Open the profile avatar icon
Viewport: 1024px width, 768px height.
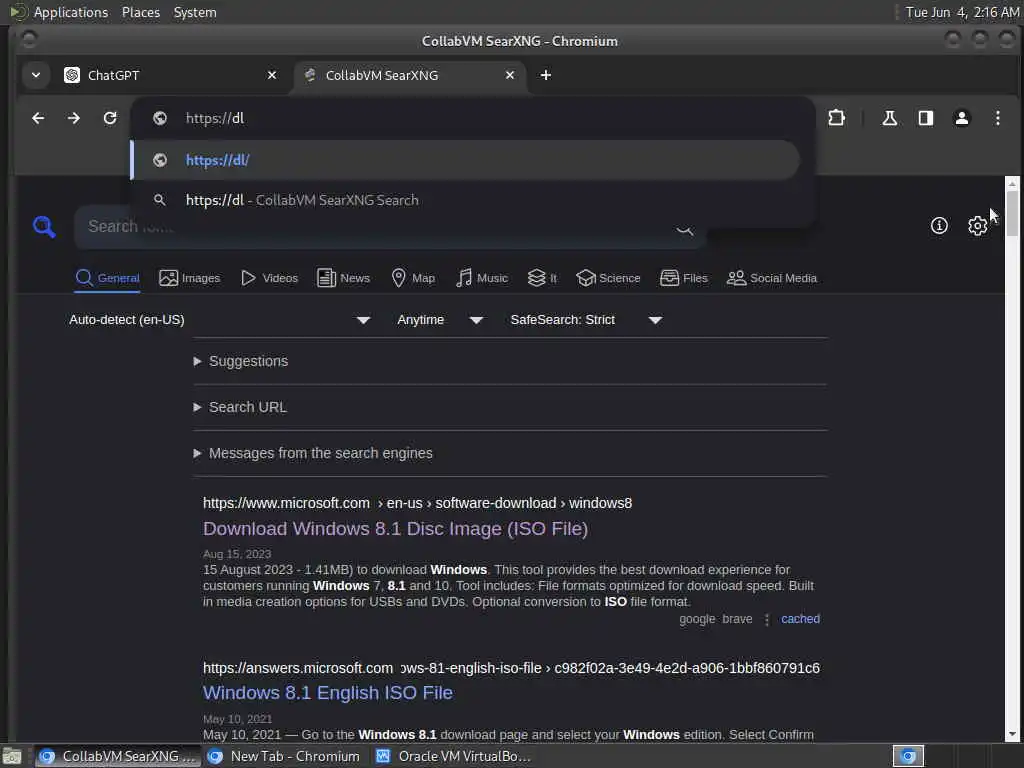(x=961, y=118)
